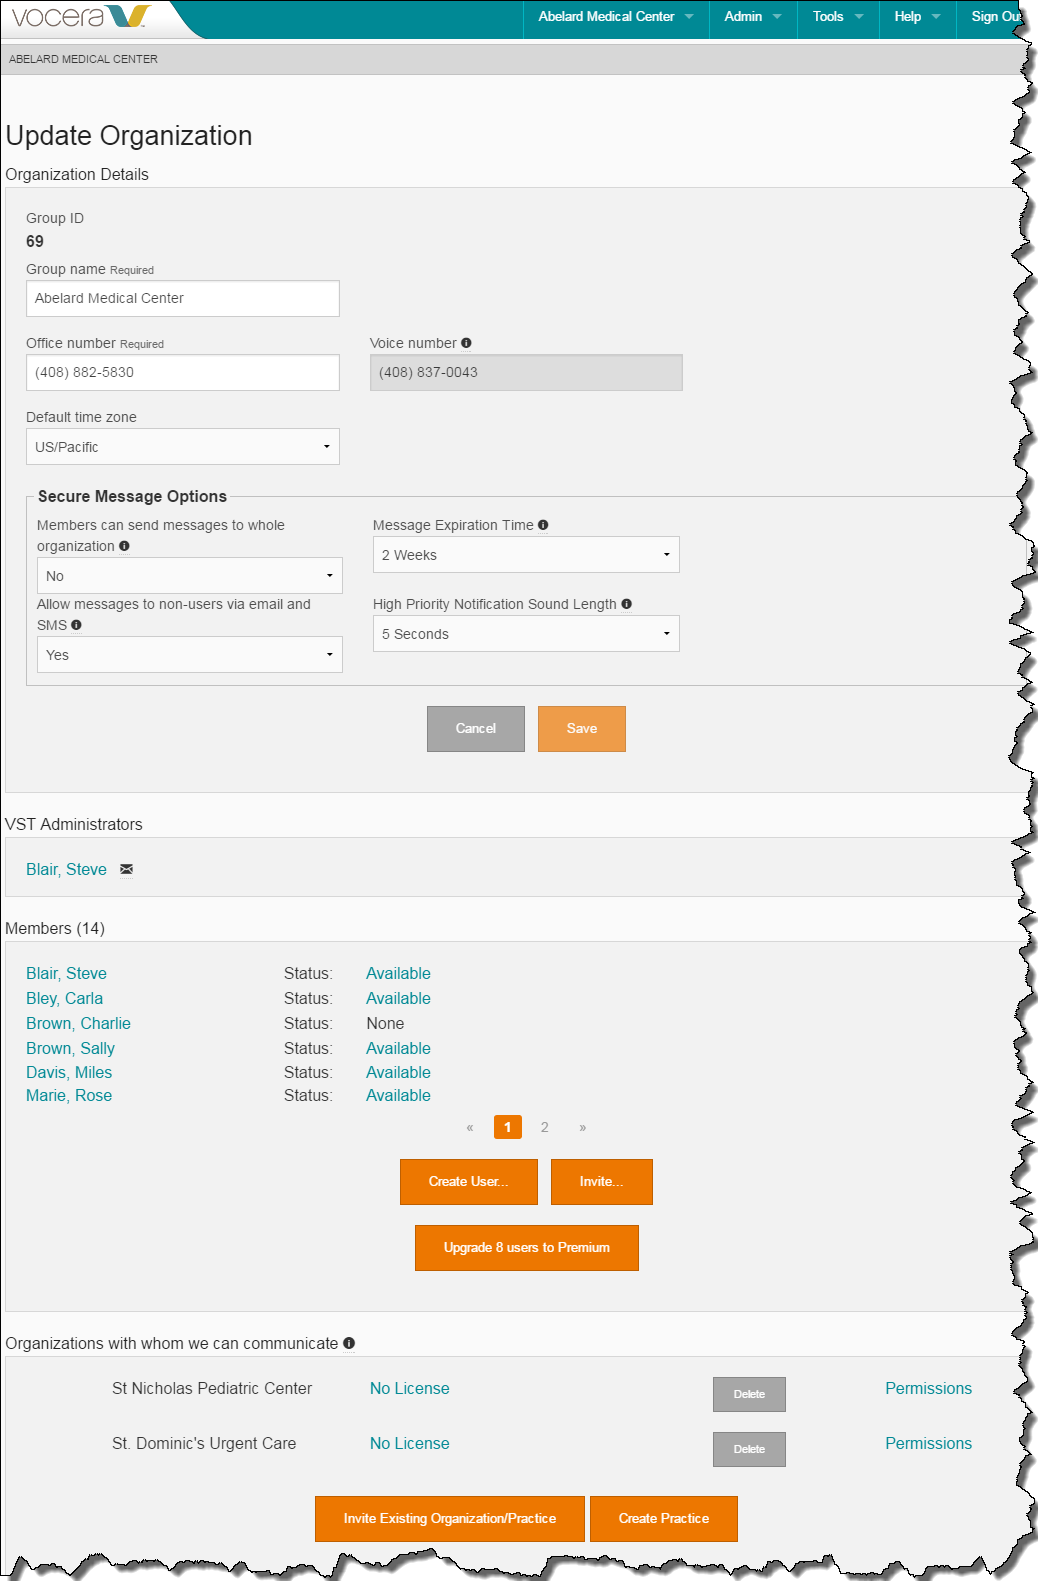Save the organization details
Viewport: 1038px width, 1581px height.
click(582, 729)
